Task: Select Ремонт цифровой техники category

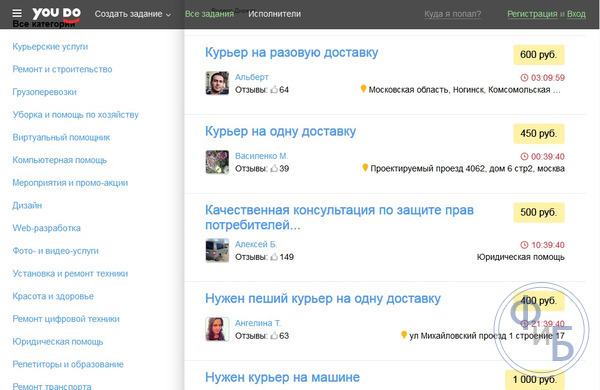Action: pos(66,319)
